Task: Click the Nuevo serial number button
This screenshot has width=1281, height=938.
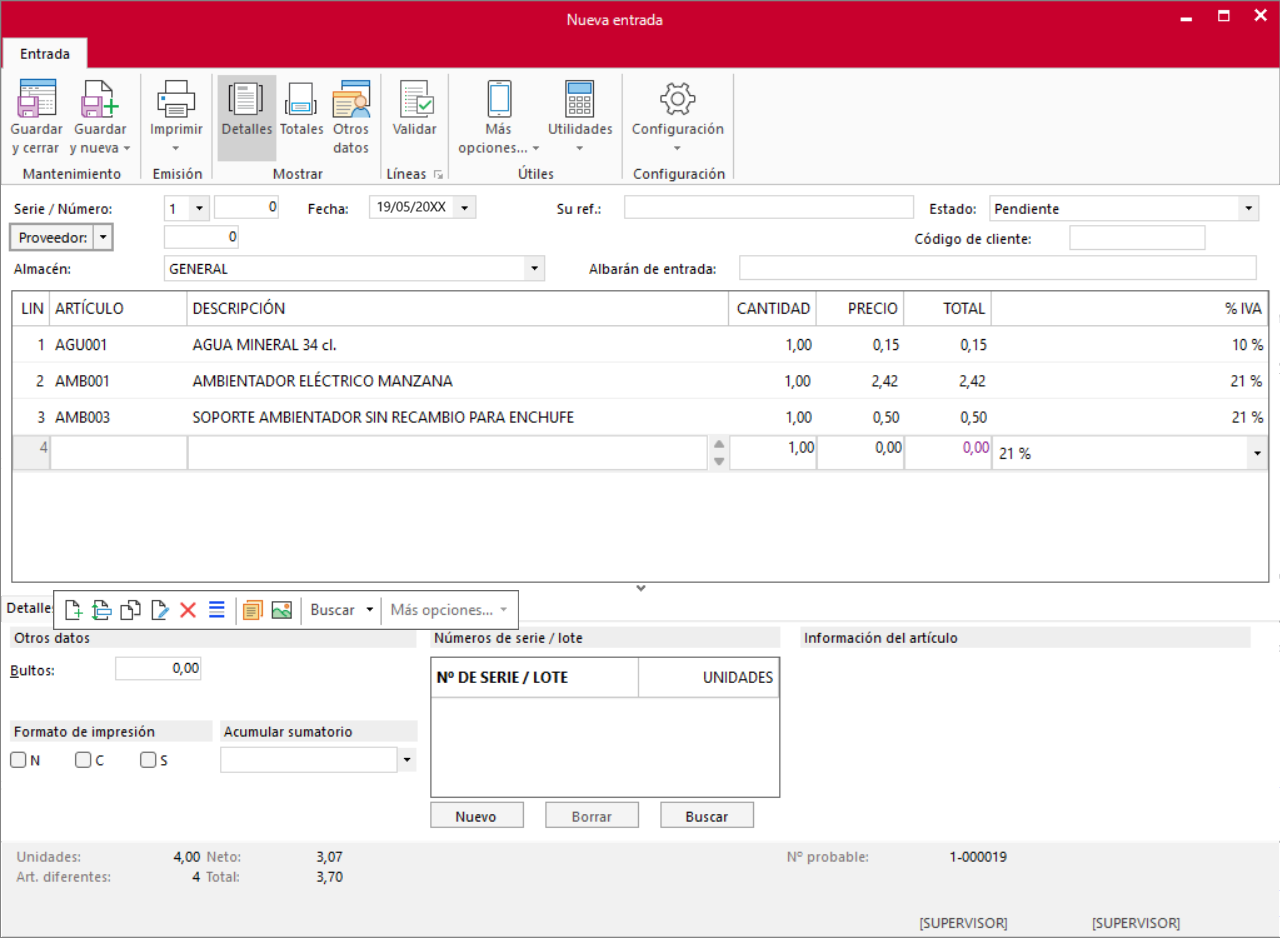Action: click(x=476, y=816)
